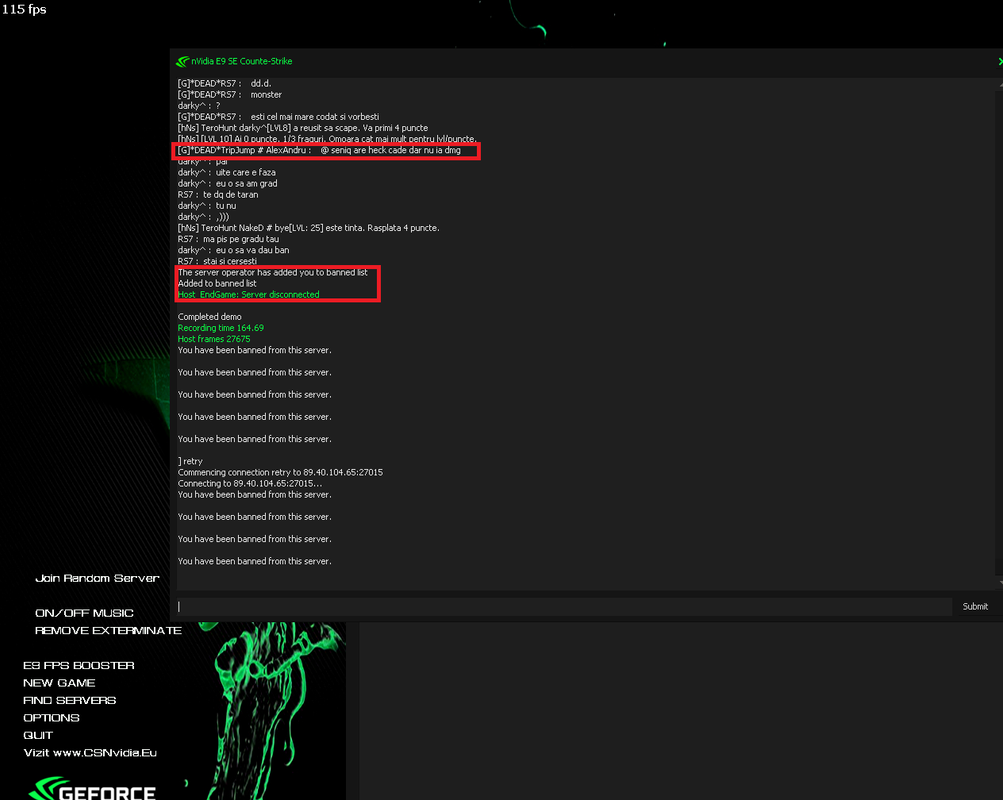Select 'esti cel mai mare codat' line
The height and width of the screenshot is (800, 1003).
pos(278,117)
